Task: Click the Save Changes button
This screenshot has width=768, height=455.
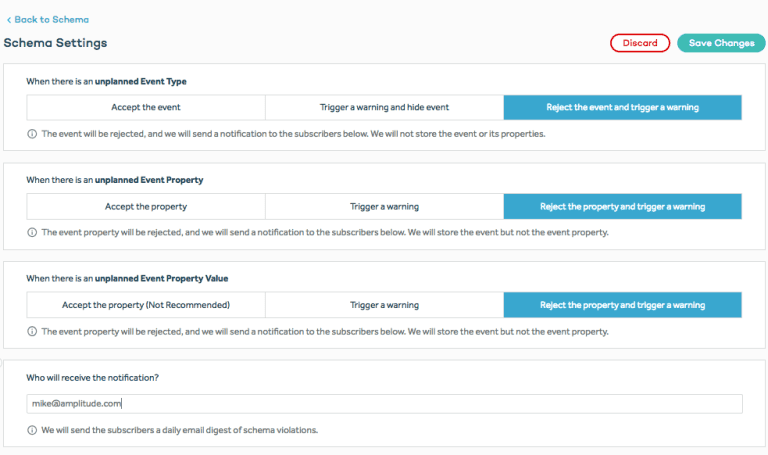Action: [721, 43]
